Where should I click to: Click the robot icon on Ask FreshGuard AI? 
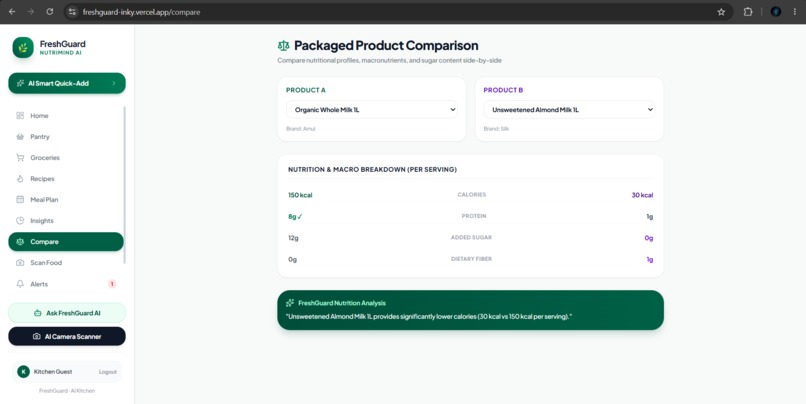click(38, 313)
